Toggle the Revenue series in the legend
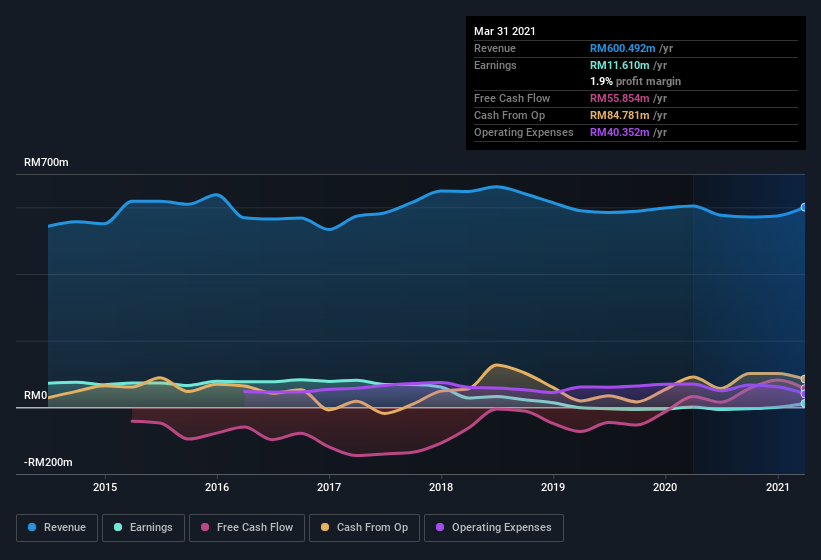821x560 pixels. pos(57,527)
